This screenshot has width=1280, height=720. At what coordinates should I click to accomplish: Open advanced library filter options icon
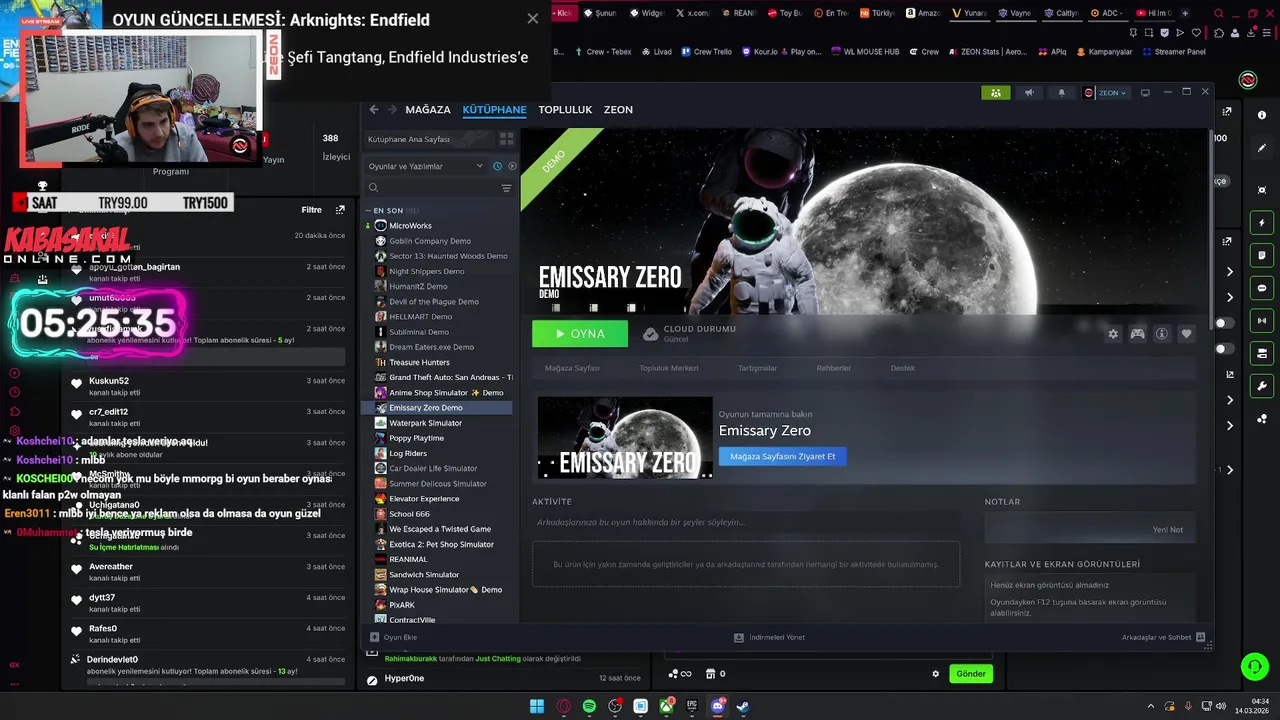506,188
